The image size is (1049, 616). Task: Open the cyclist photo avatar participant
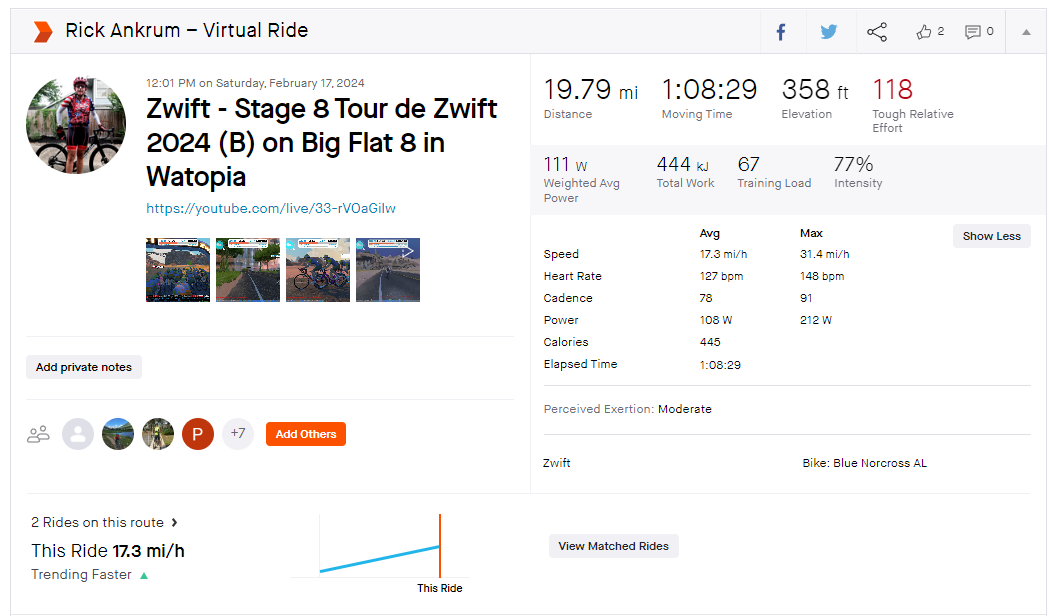[158, 434]
